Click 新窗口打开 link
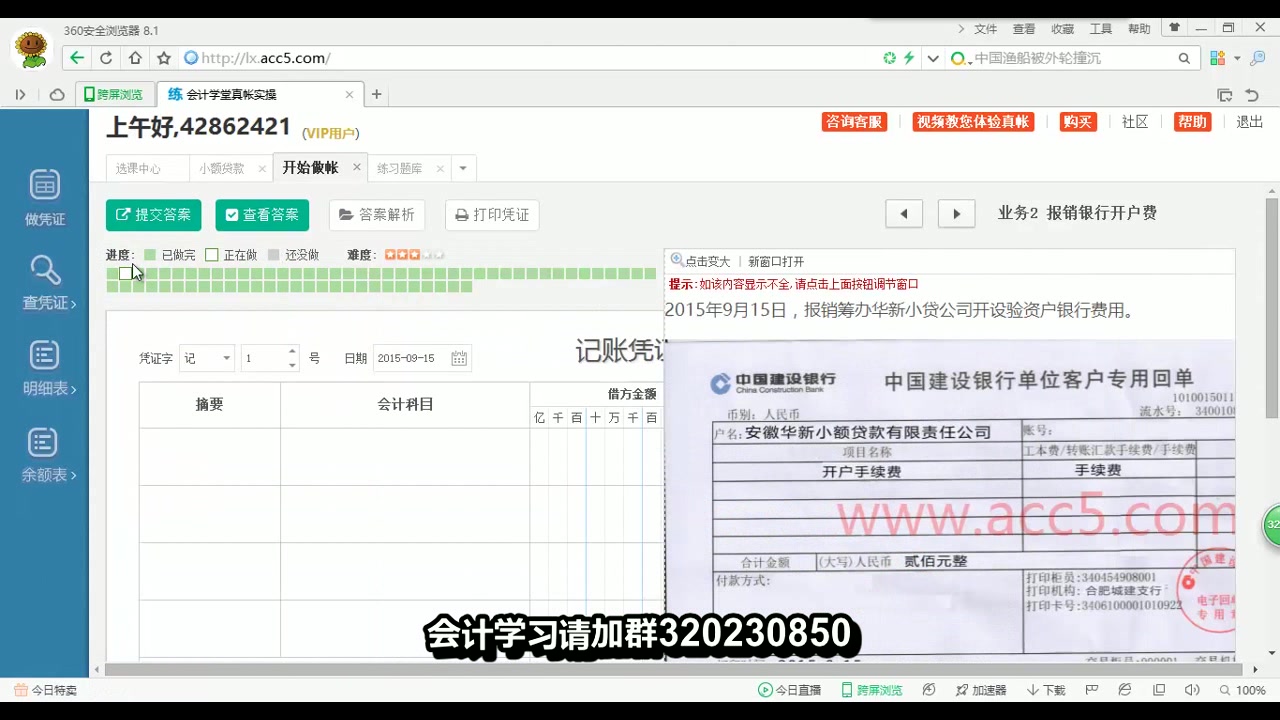The width and height of the screenshot is (1280, 720). [x=776, y=261]
